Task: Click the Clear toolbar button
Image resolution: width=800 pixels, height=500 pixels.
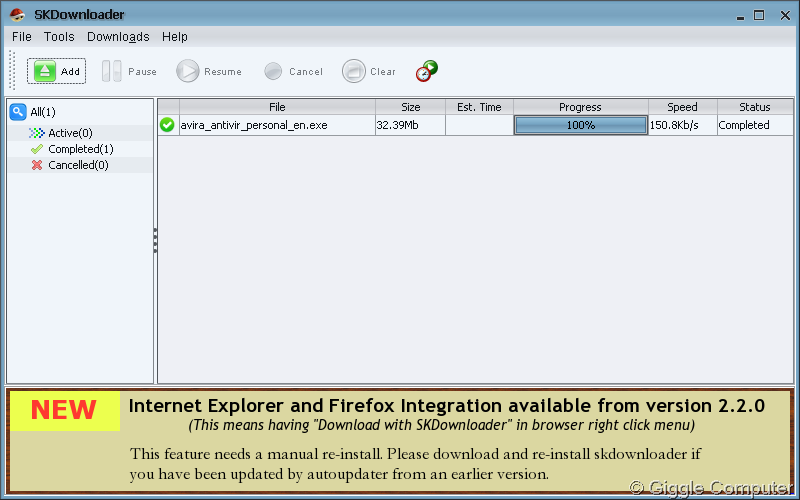Action: coord(369,71)
